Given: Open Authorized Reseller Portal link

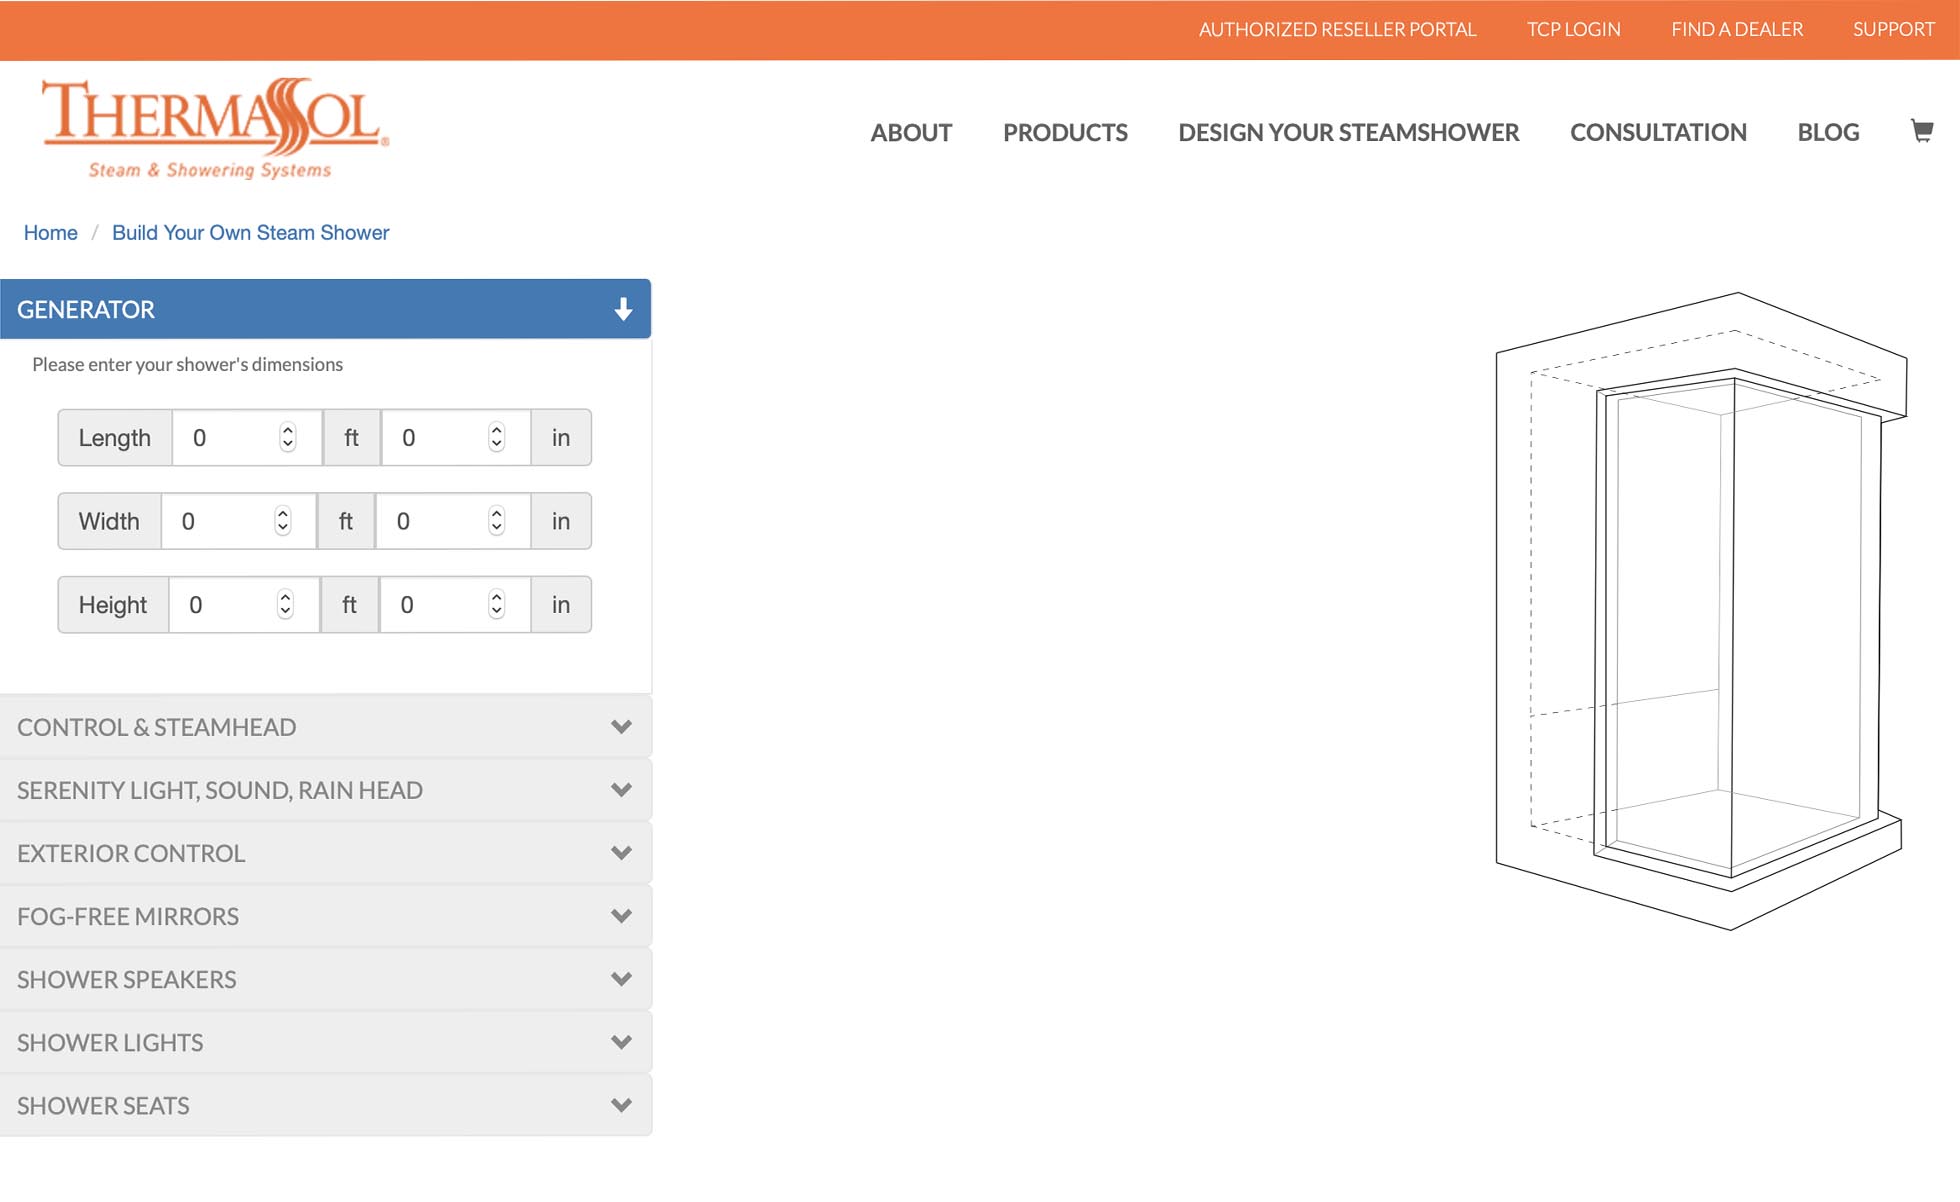Looking at the screenshot, I should pos(1337,29).
